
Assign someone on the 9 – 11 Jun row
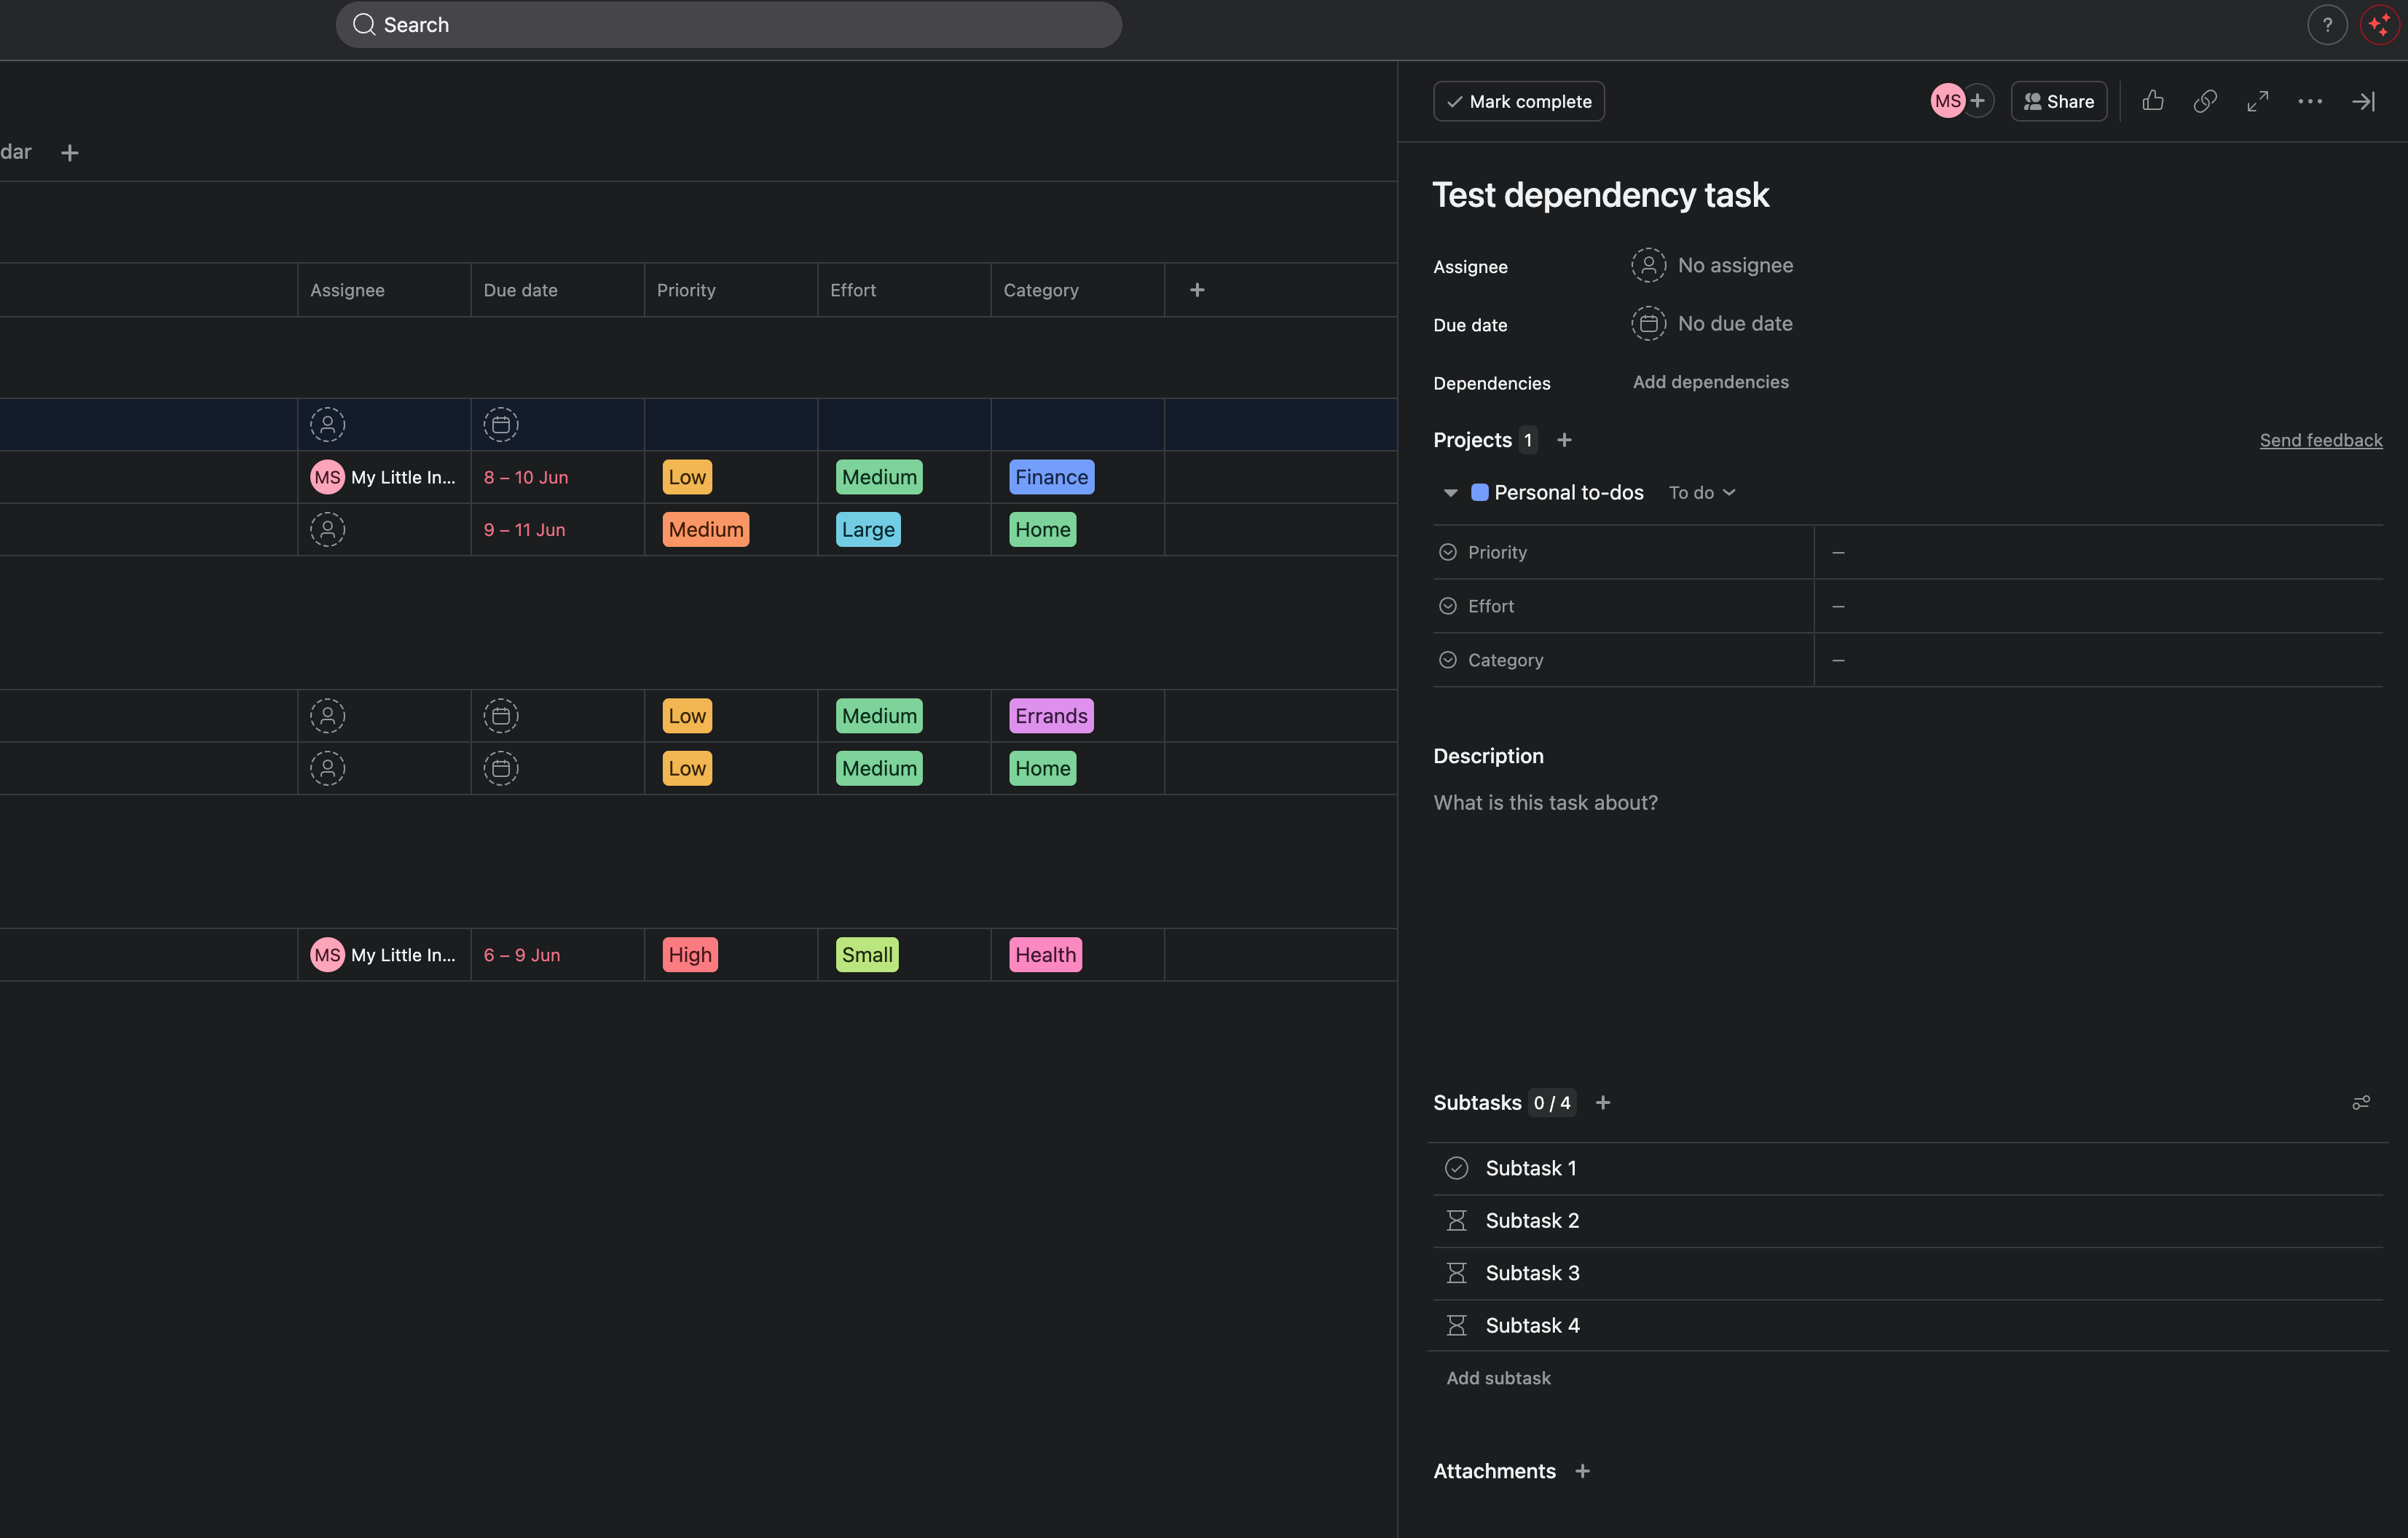(327, 529)
